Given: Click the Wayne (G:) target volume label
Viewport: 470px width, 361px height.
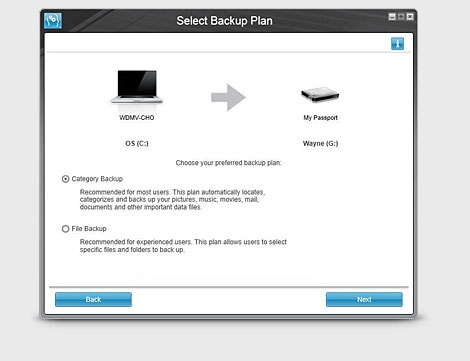Looking at the screenshot, I should (x=320, y=143).
